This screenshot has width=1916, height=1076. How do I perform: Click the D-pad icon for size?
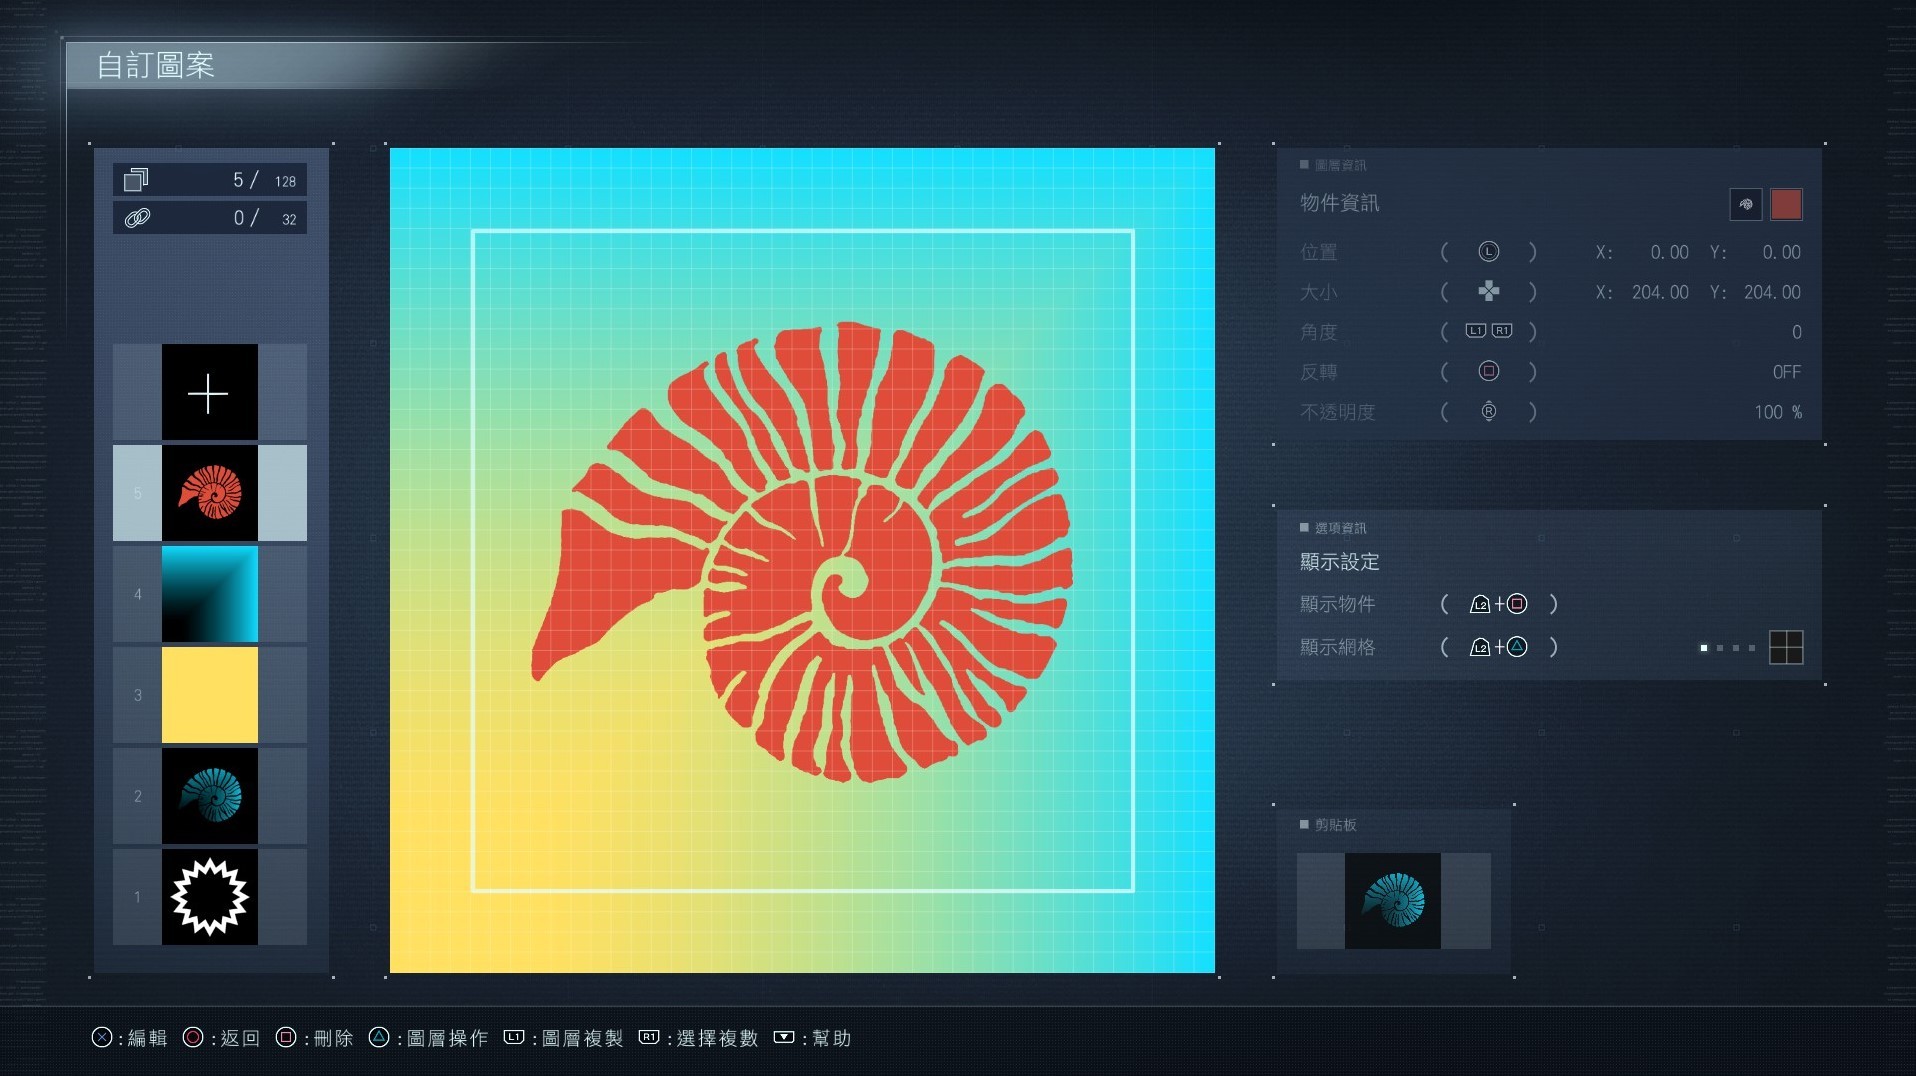pos(1489,291)
